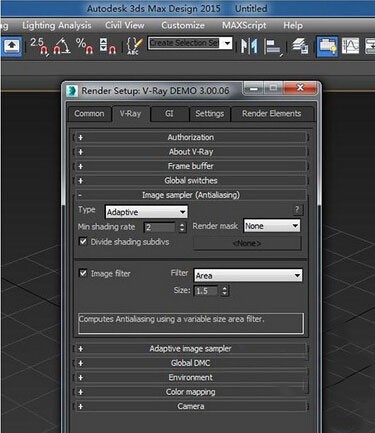Image resolution: width=375 pixels, height=433 pixels.
Task: Open the sampler Type Adaptive dropdown
Action: [x=146, y=212]
